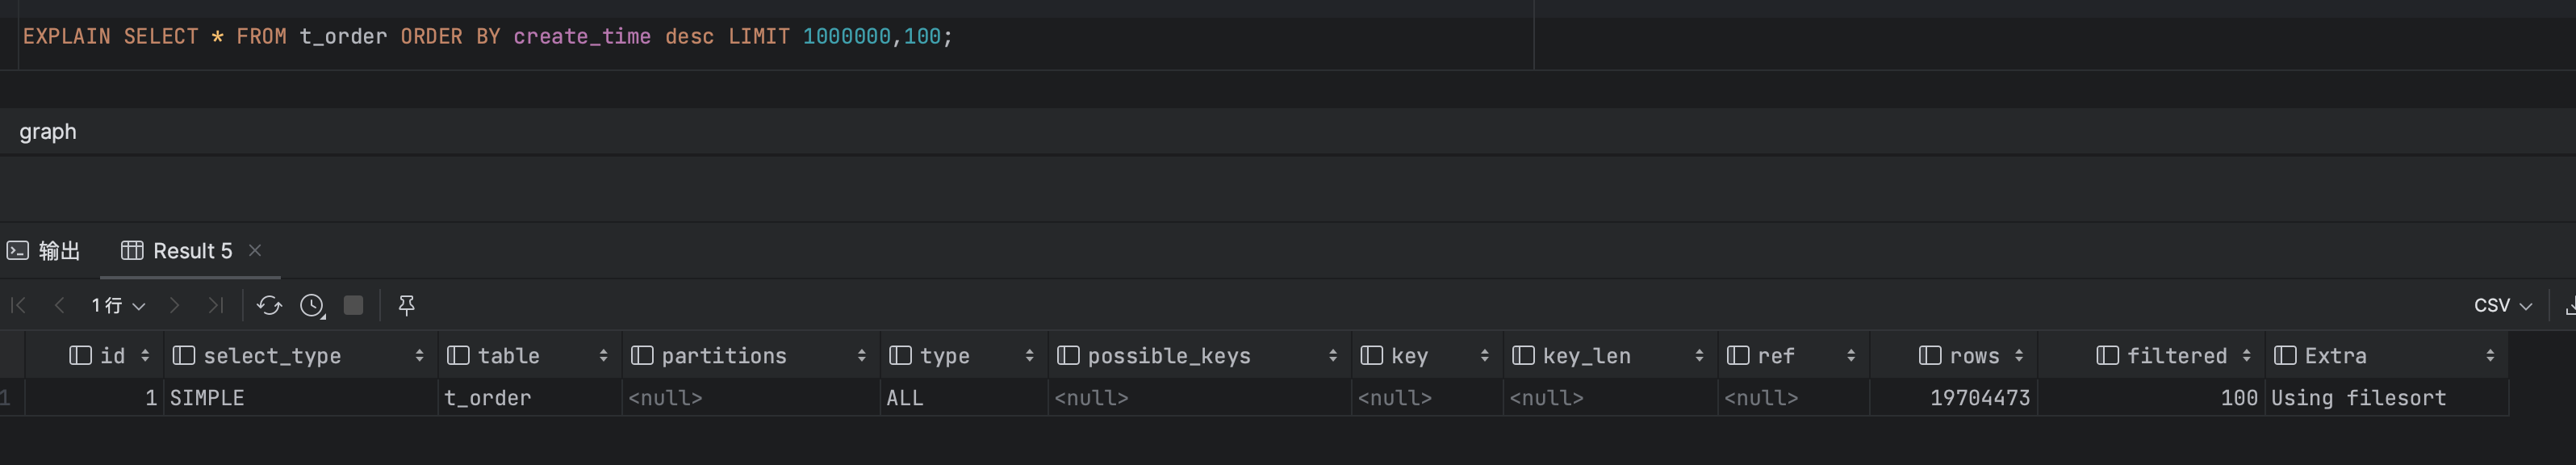Go to the next page arrow
2576x465 pixels.
(174, 305)
